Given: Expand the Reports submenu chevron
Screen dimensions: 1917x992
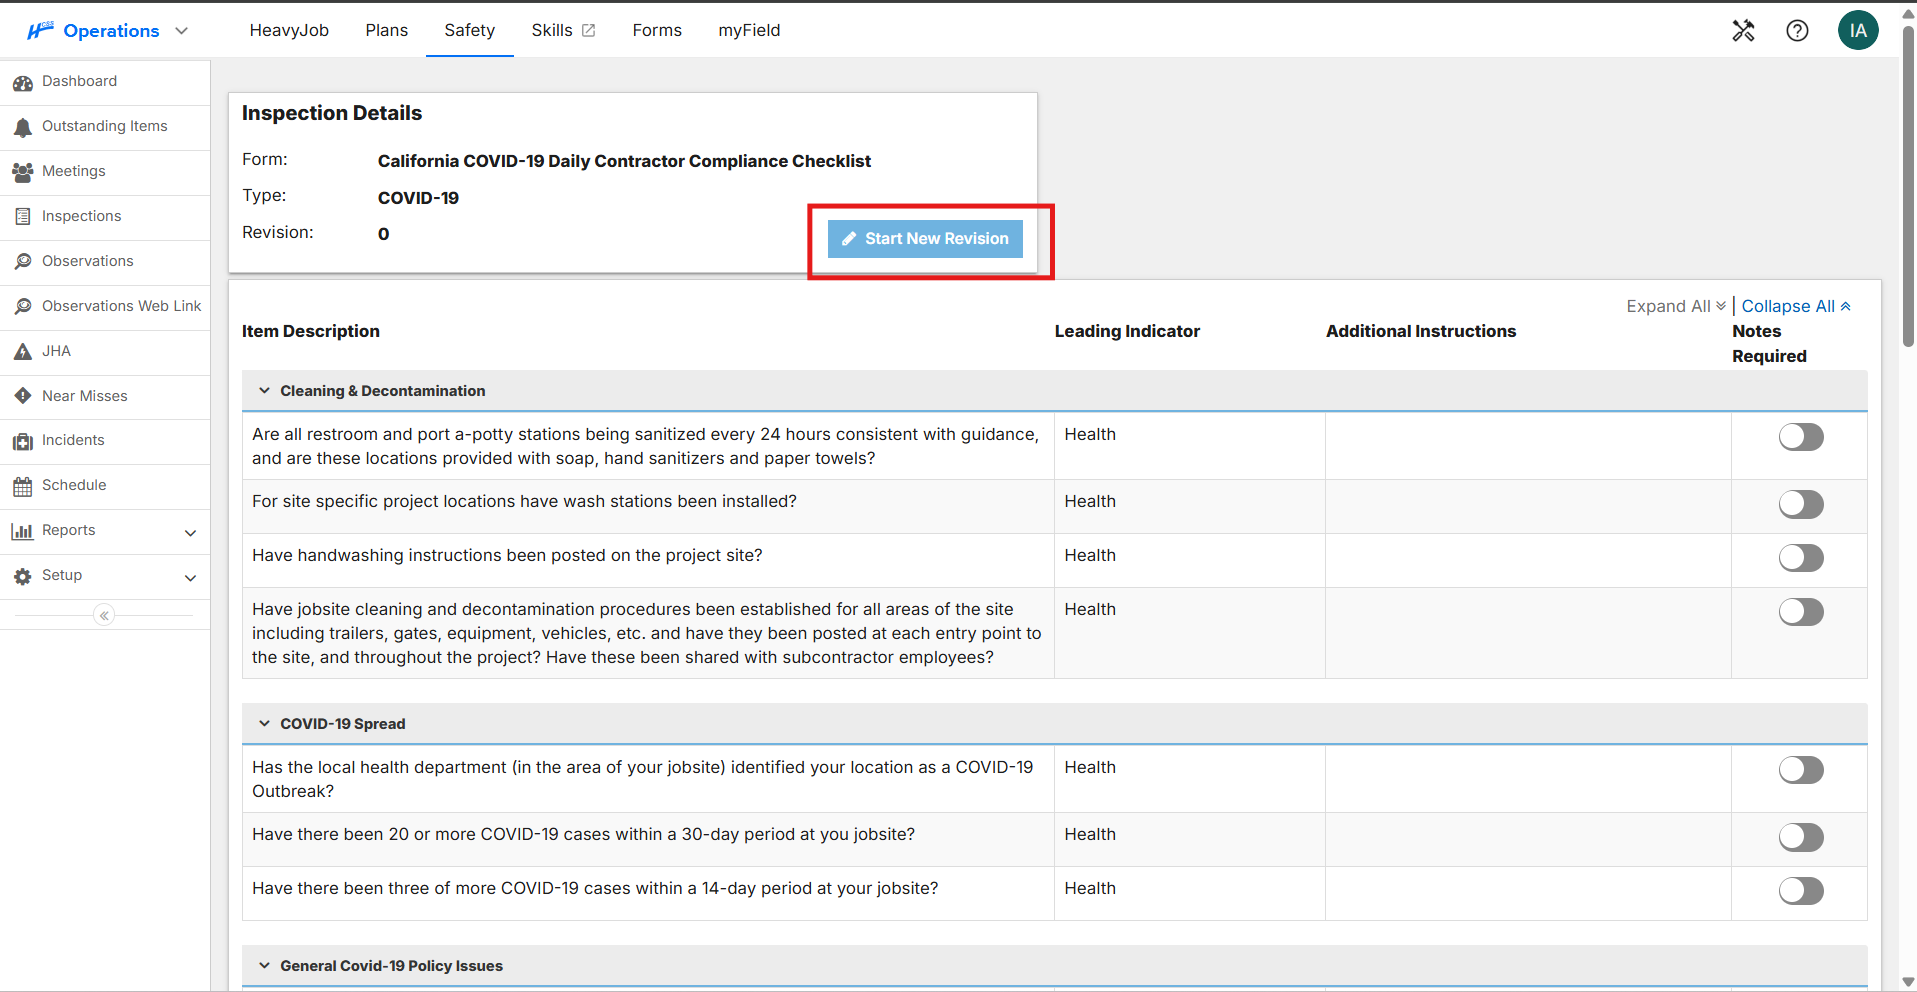Looking at the screenshot, I should coord(190,533).
